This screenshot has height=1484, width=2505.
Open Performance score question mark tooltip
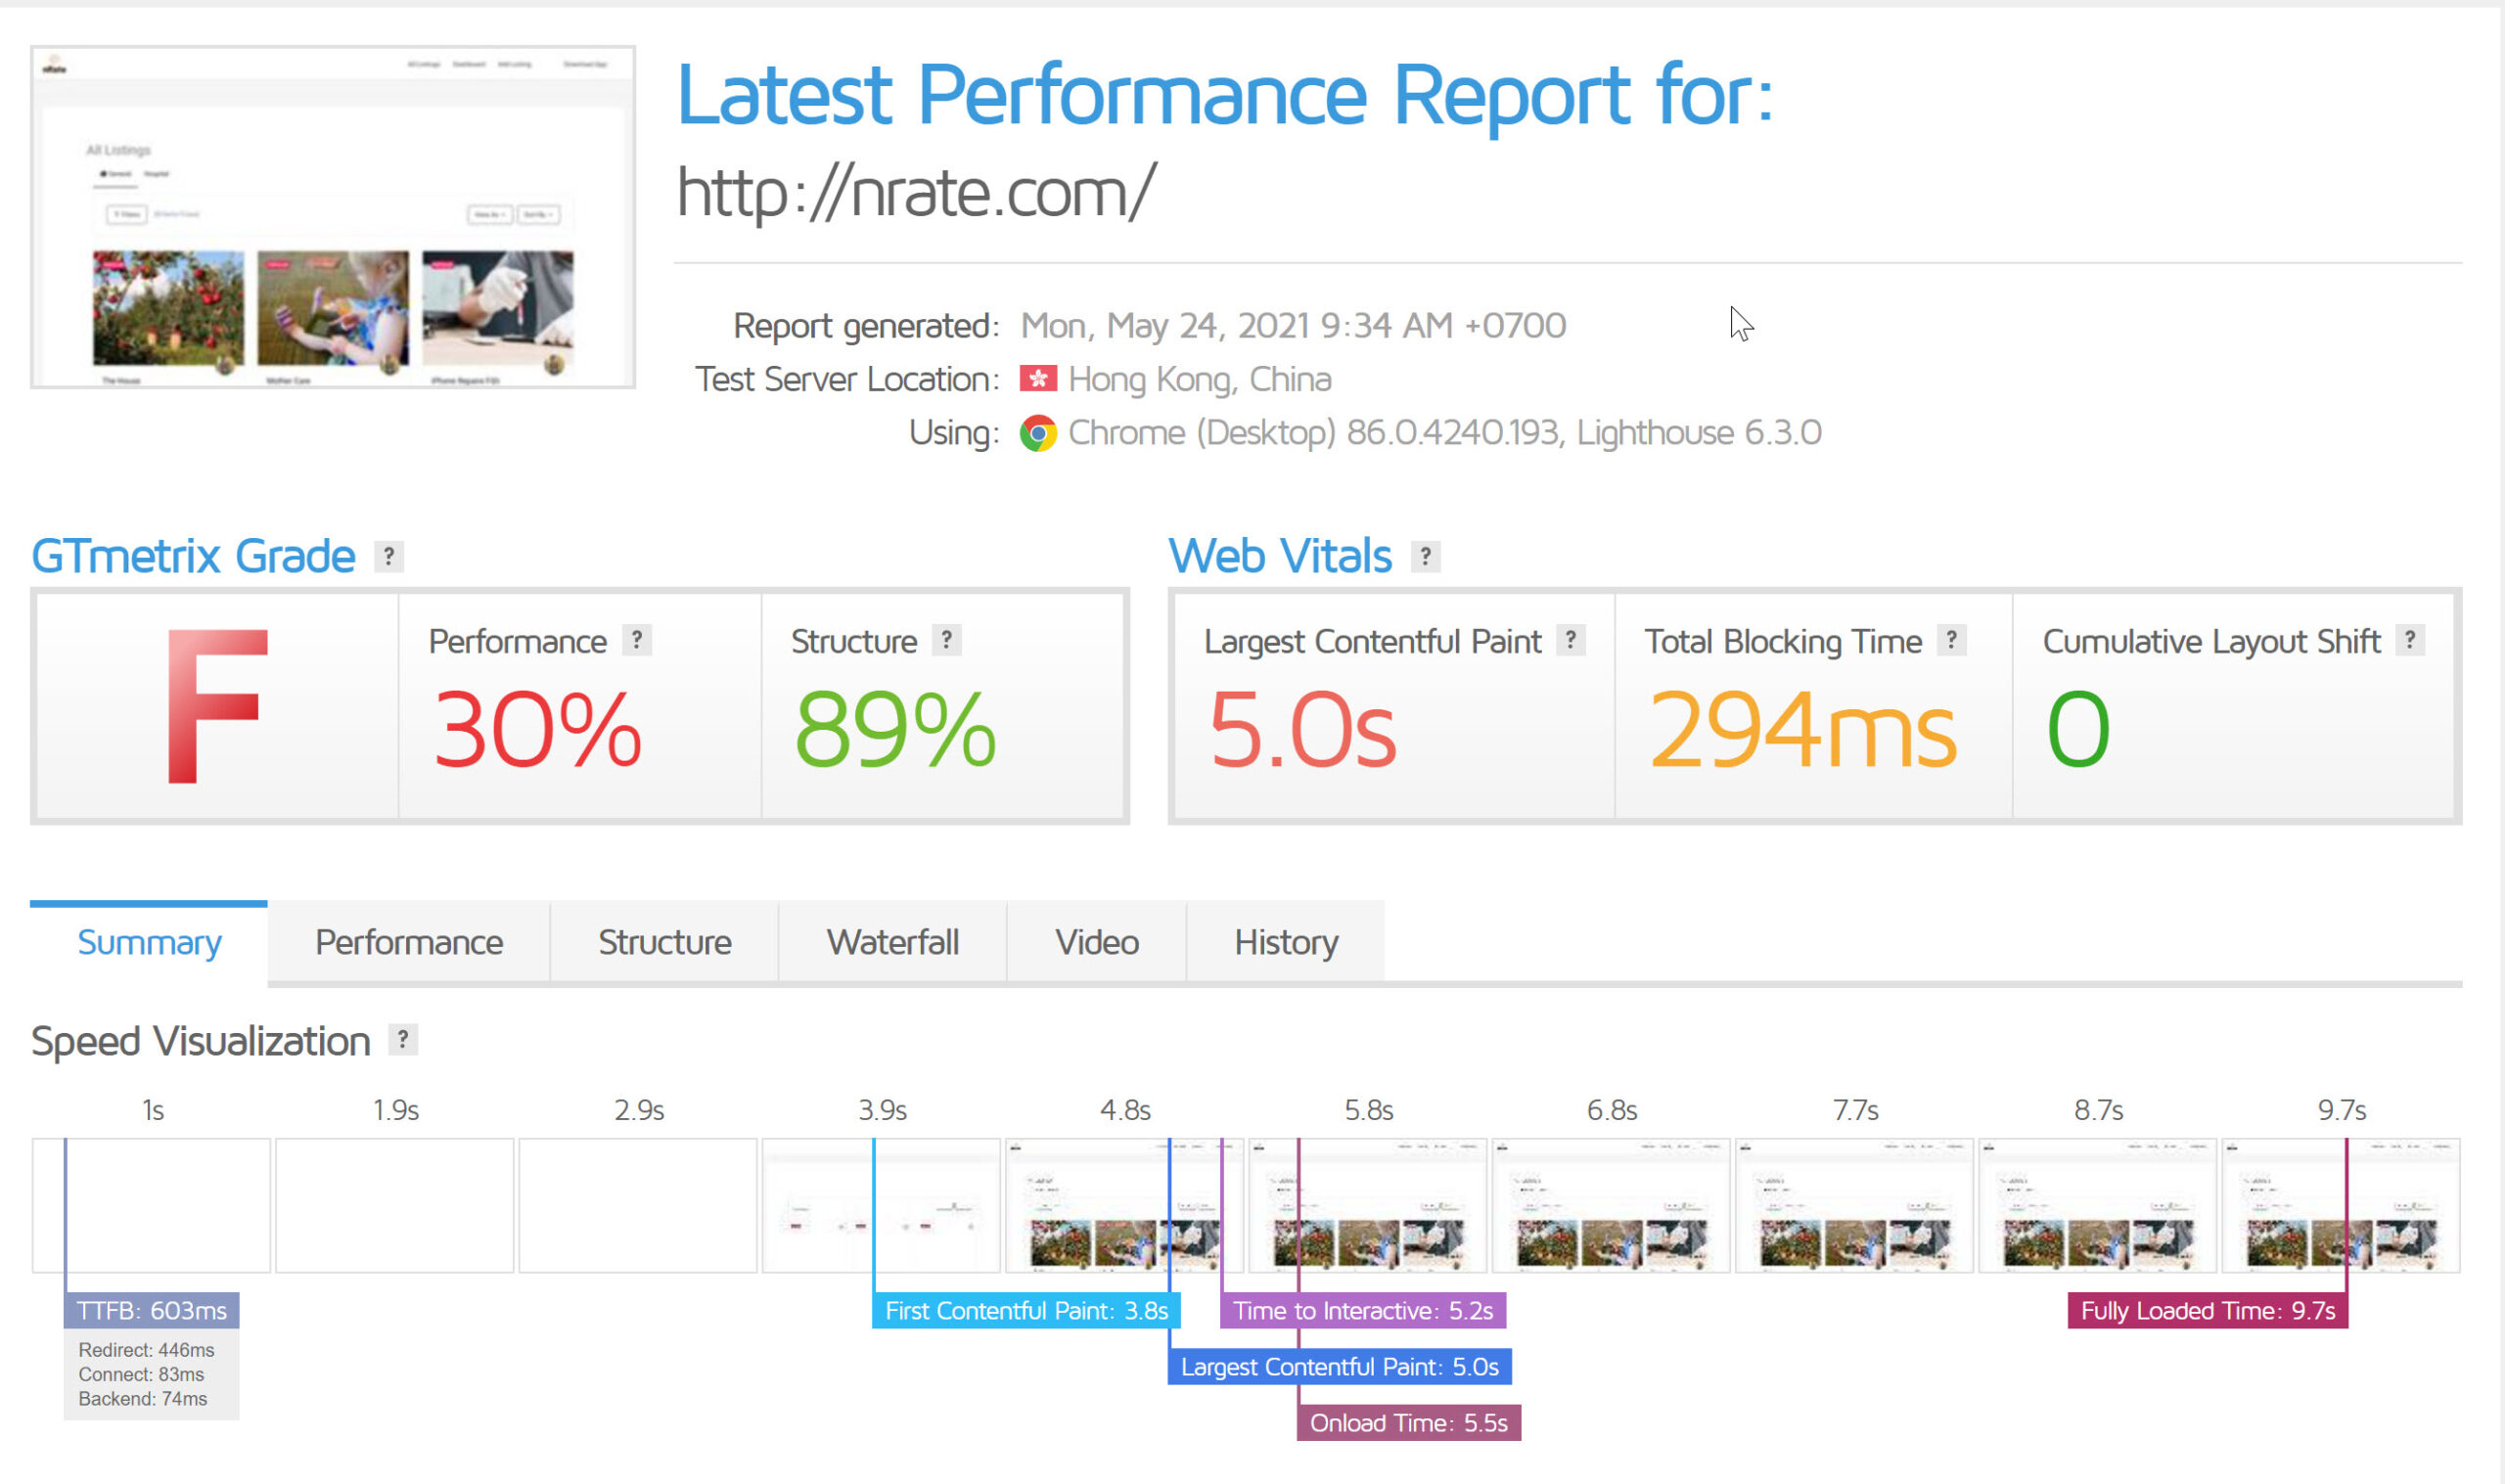pos(636,640)
